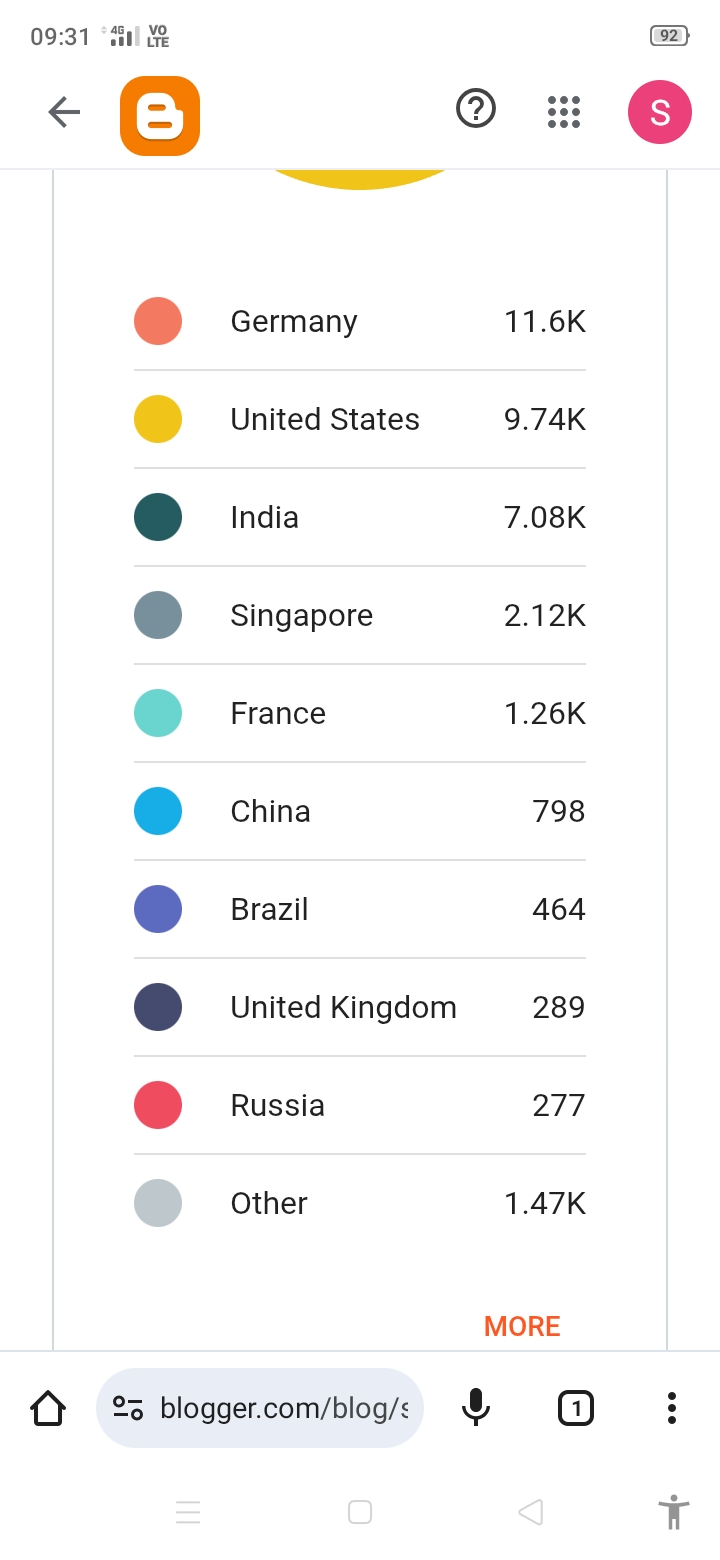The width and height of the screenshot is (720, 1560).
Task: Tap the microphone voice search icon
Action: [x=476, y=1408]
